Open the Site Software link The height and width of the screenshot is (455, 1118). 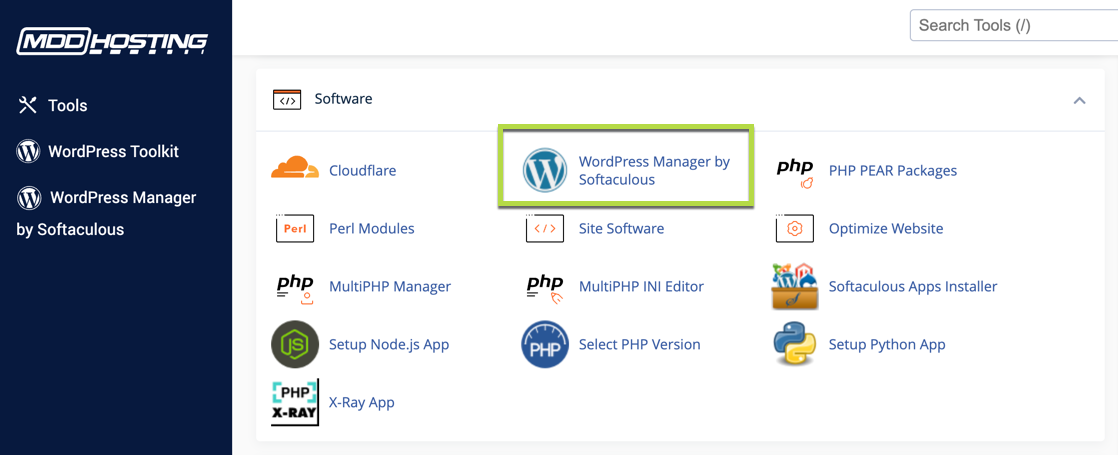pos(621,229)
